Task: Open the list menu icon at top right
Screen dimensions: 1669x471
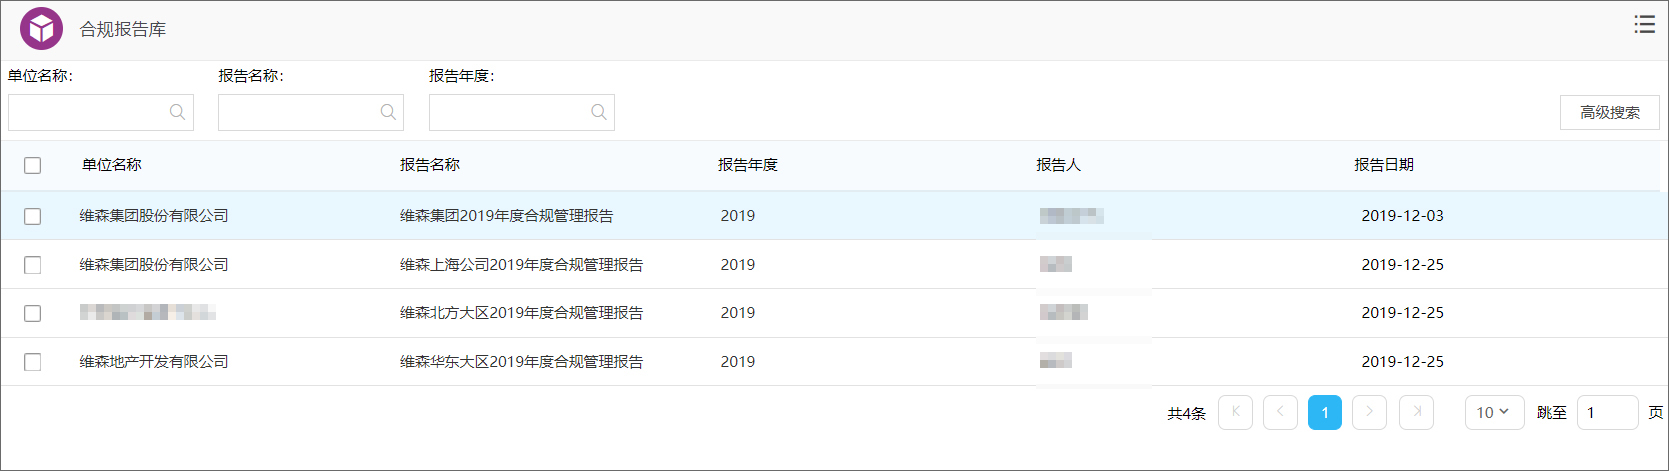Action: pyautogui.click(x=1644, y=25)
